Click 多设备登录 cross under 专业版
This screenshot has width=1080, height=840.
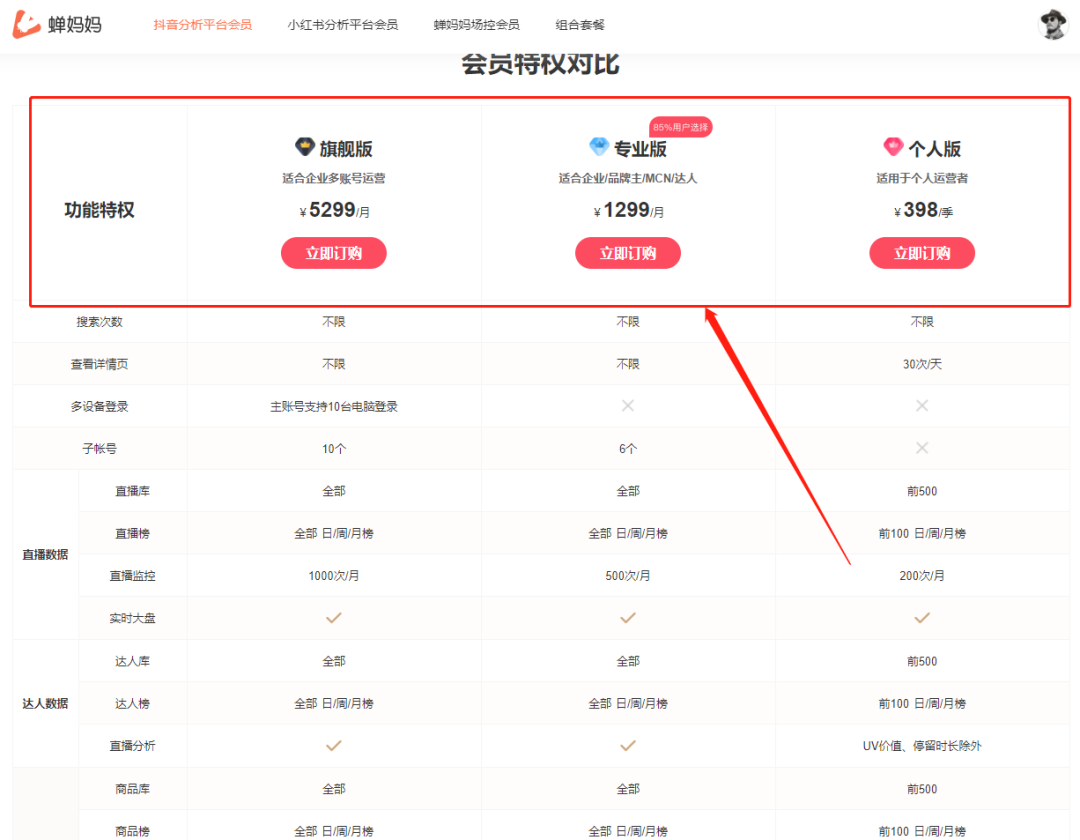tap(627, 406)
